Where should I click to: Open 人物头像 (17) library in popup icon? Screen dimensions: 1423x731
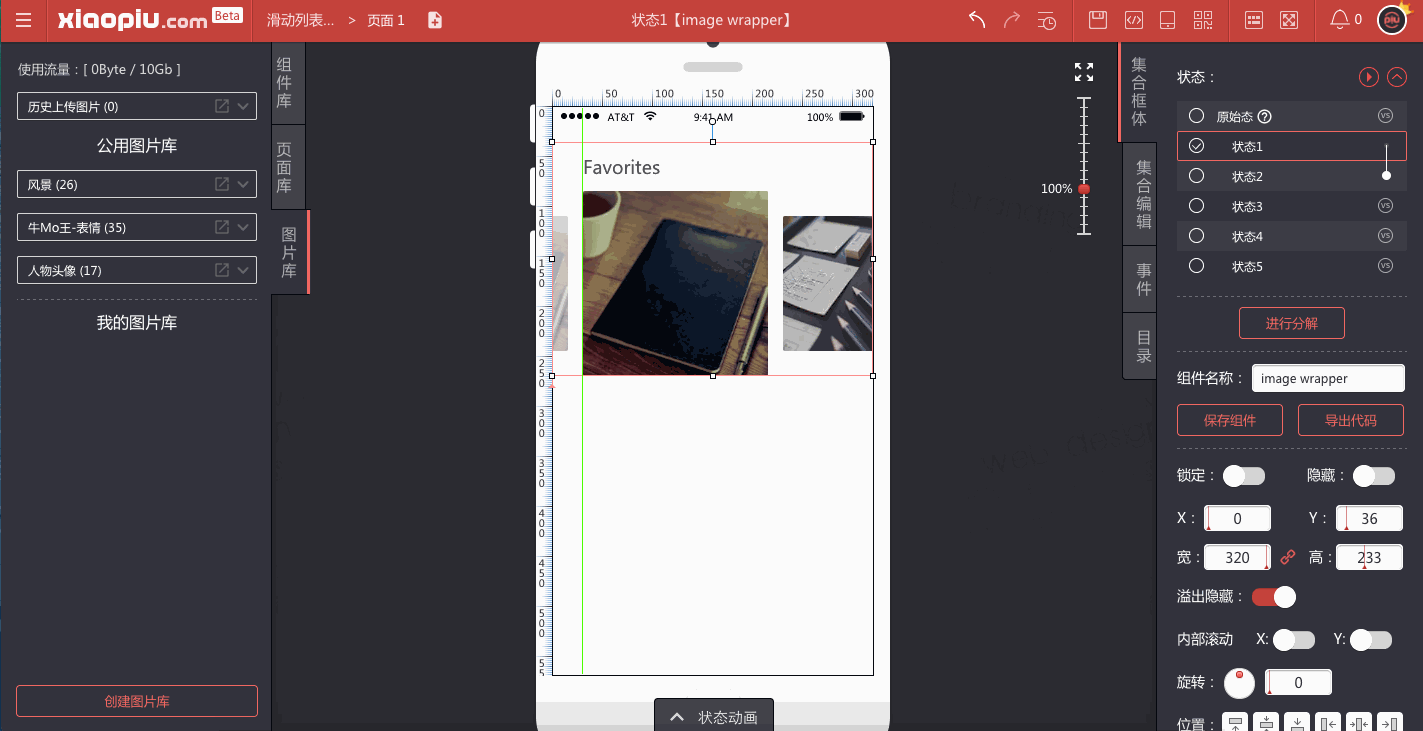click(222, 270)
